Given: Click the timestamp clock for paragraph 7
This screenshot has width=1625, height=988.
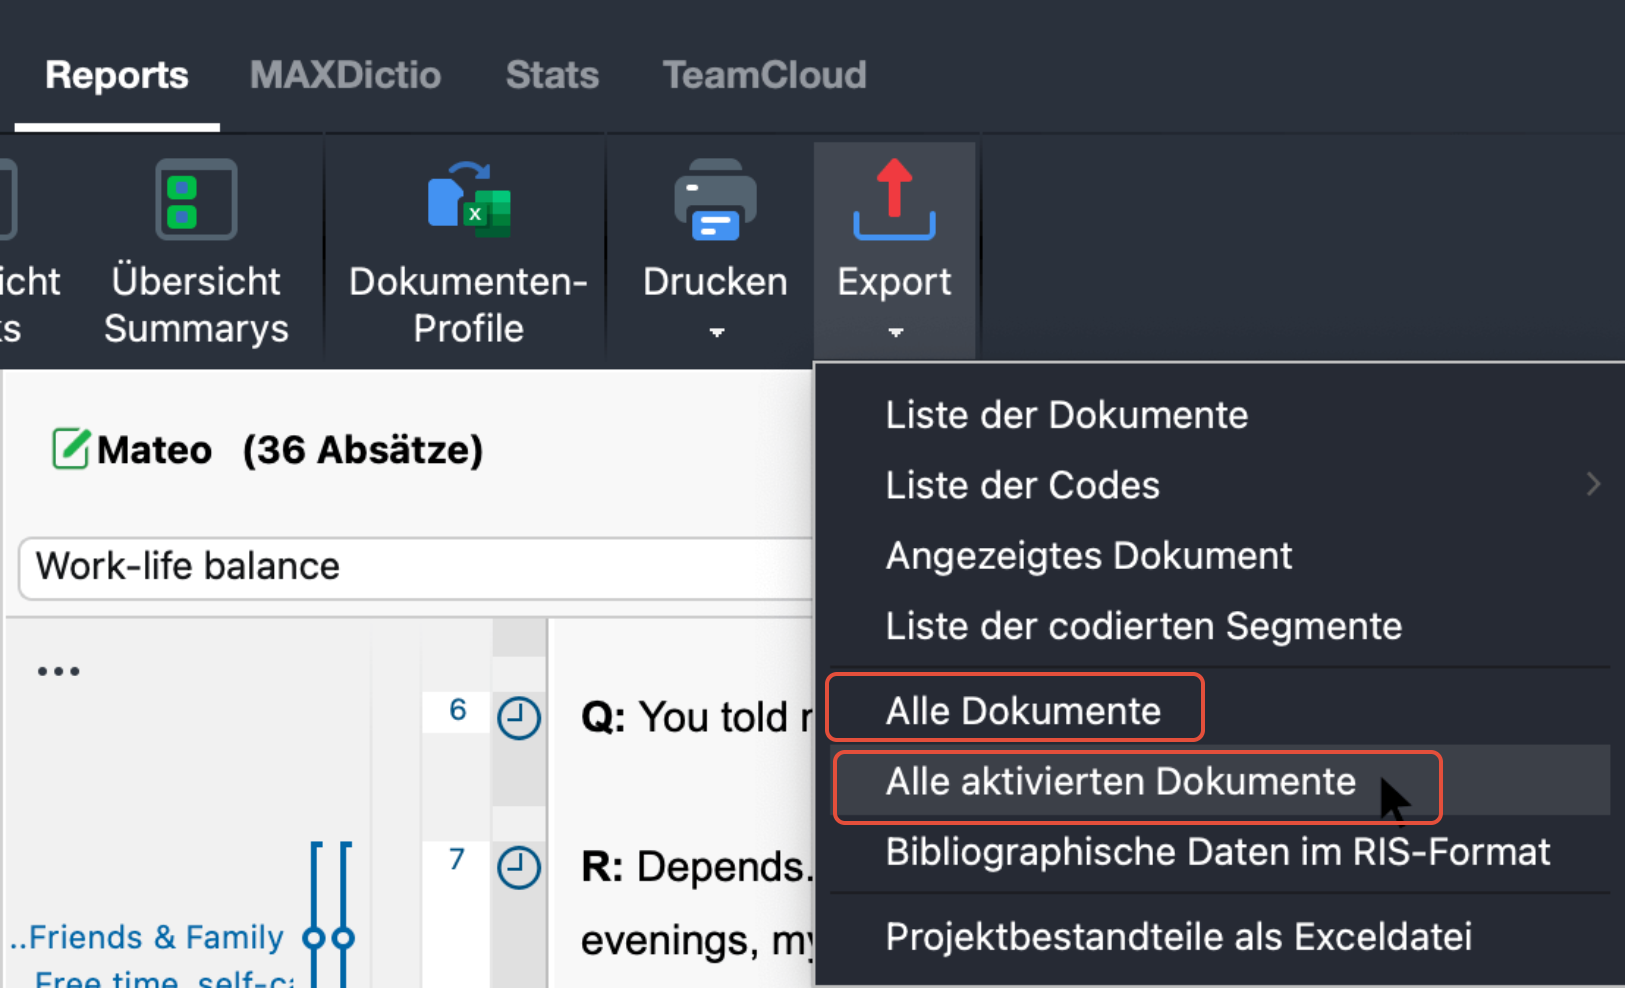Looking at the screenshot, I should (519, 867).
